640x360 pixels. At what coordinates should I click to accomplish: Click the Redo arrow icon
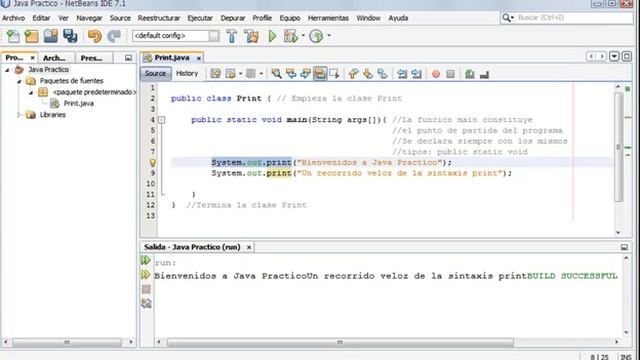[114, 36]
